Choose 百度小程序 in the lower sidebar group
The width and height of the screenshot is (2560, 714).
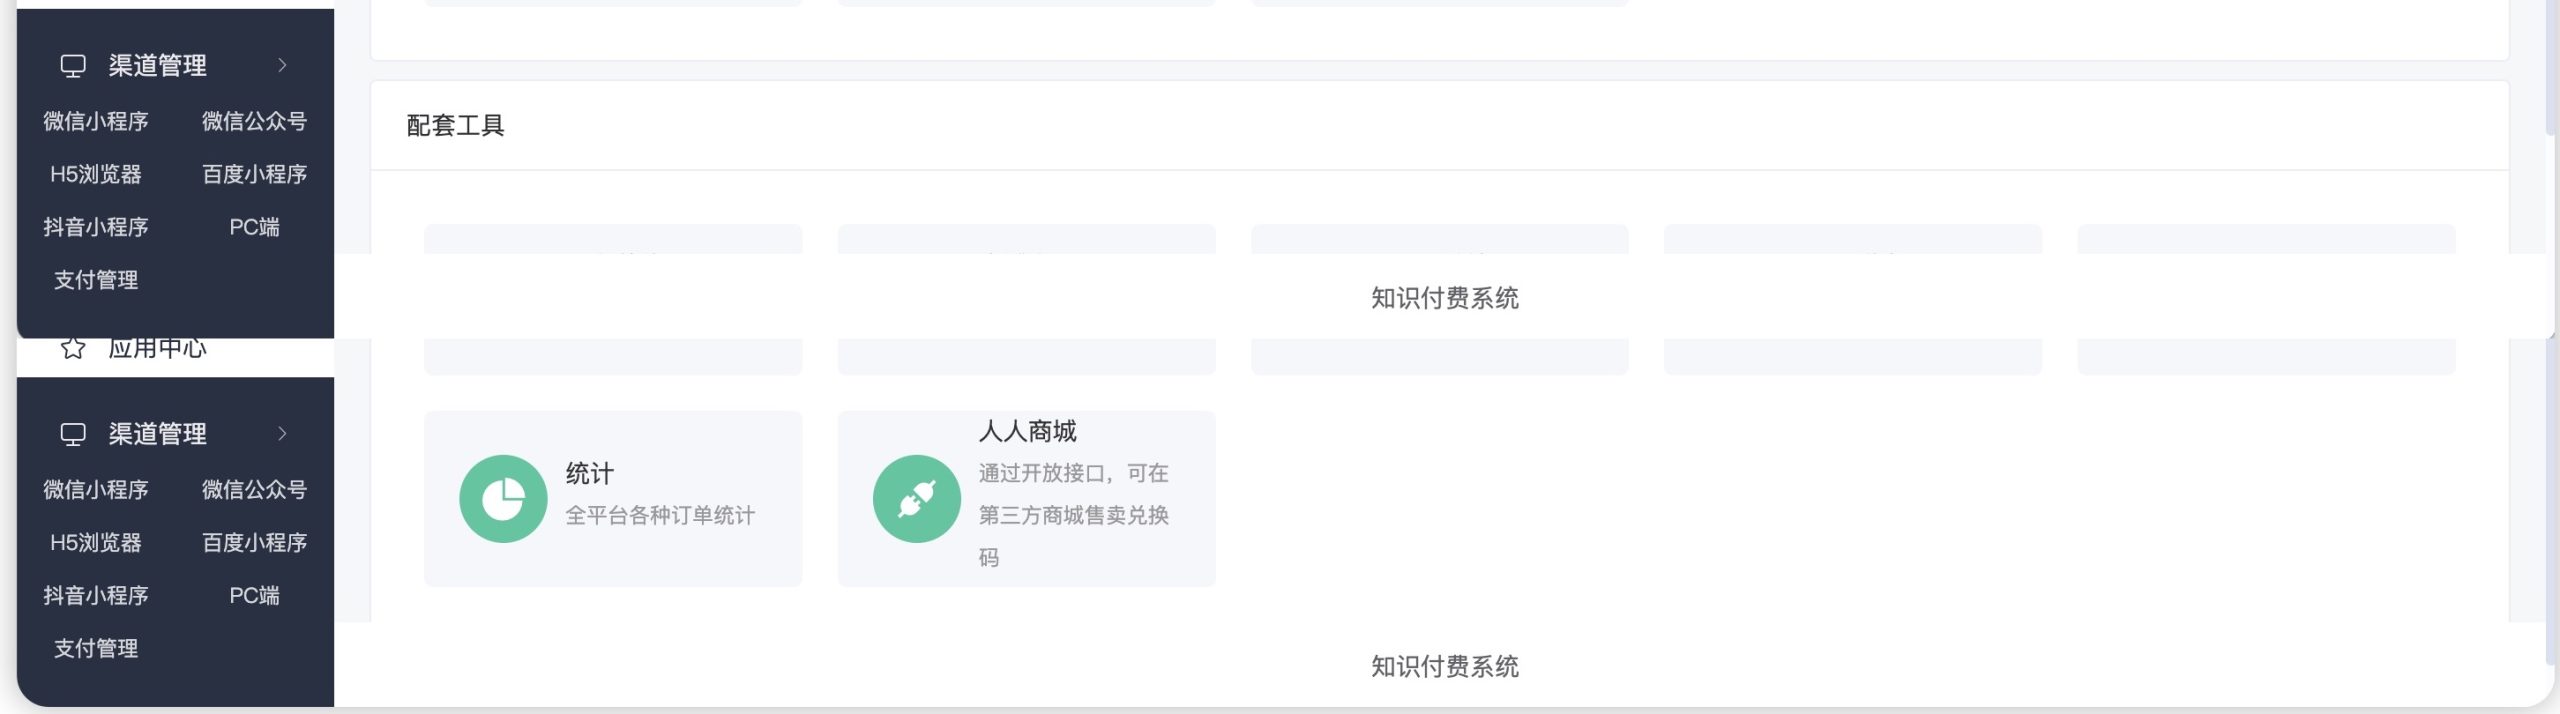coord(254,543)
